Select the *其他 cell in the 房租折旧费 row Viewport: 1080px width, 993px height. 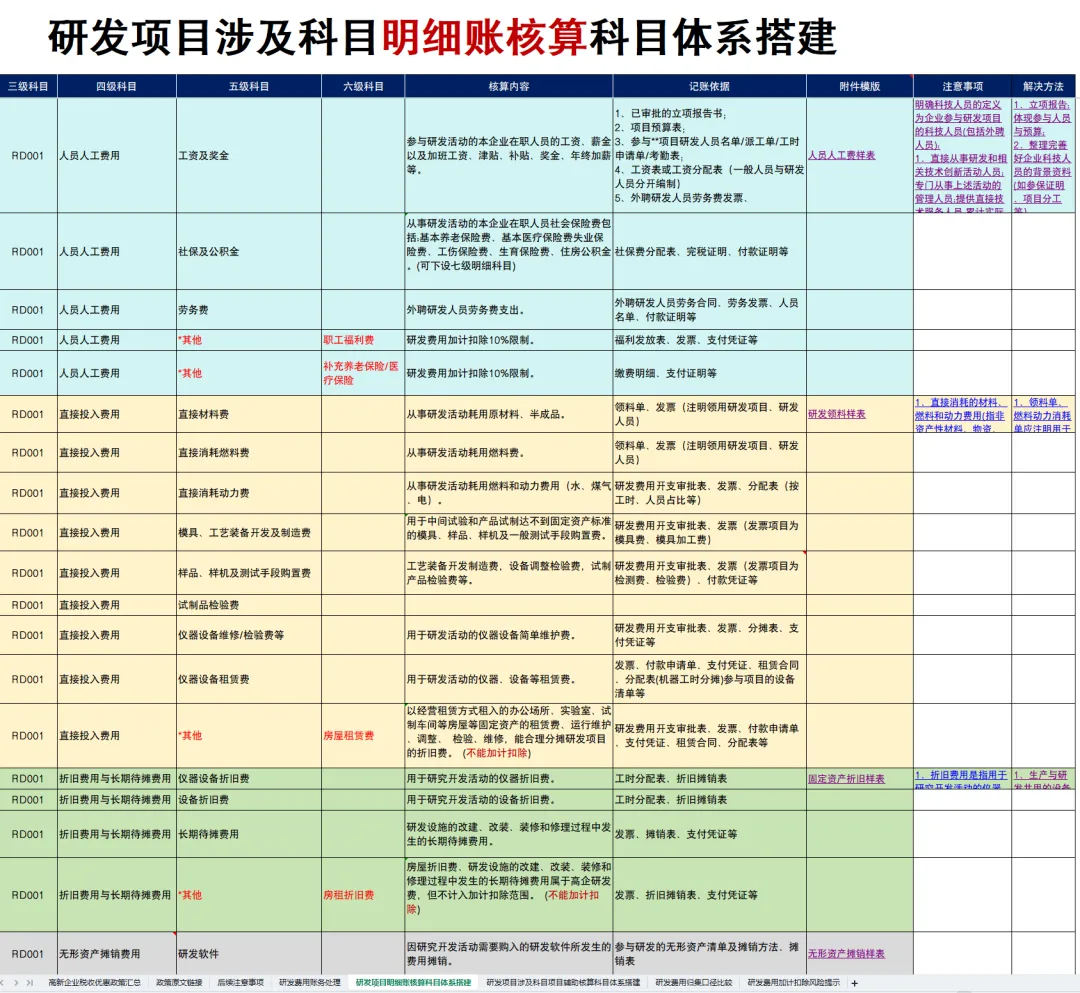point(249,895)
